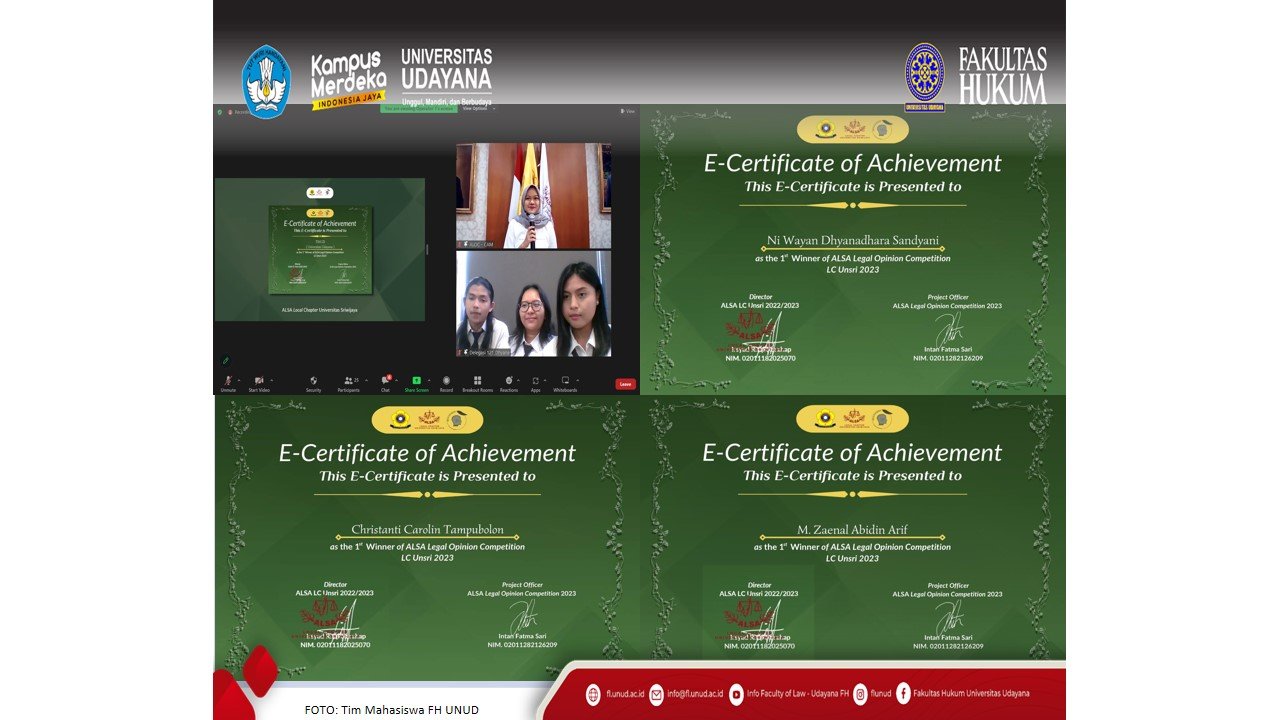Toggle the Unmute microphone button
Image resolution: width=1280 pixels, height=720 pixels.
click(228, 381)
